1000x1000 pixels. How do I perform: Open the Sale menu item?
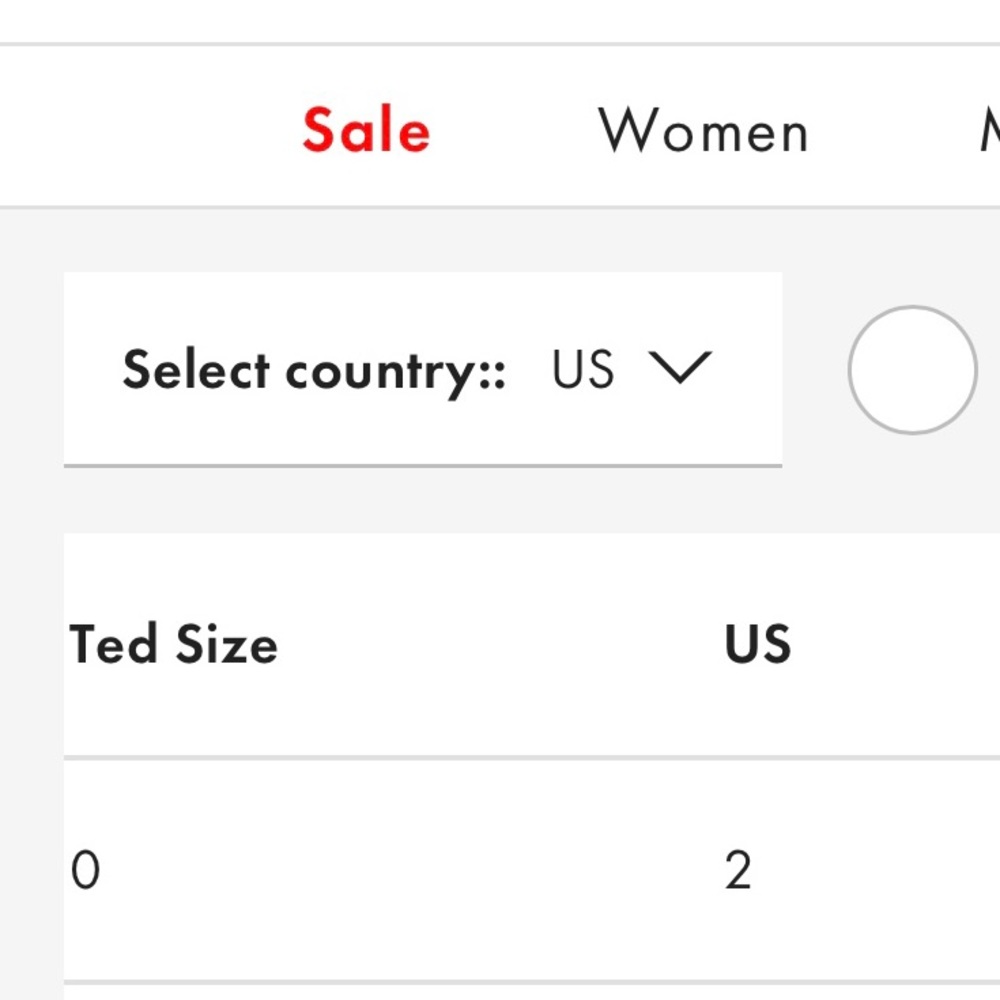(x=366, y=130)
